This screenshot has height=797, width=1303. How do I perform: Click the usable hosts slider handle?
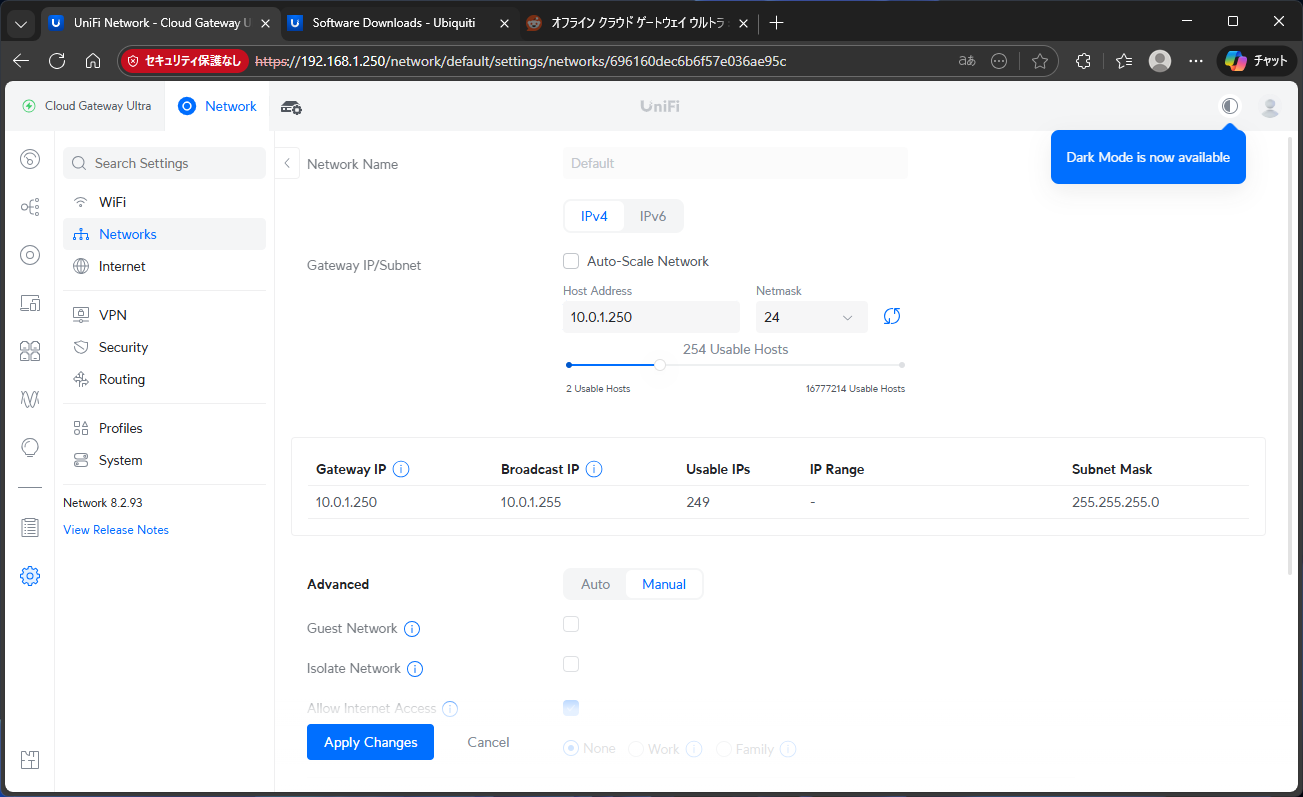pyautogui.click(x=660, y=365)
